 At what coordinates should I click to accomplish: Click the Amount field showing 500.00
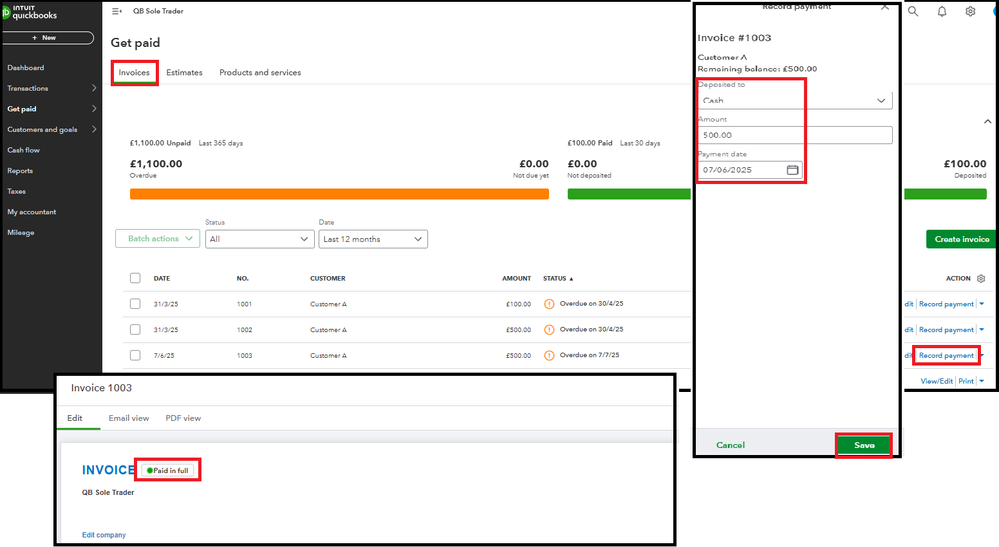pyautogui.click(x=794, y=135)
